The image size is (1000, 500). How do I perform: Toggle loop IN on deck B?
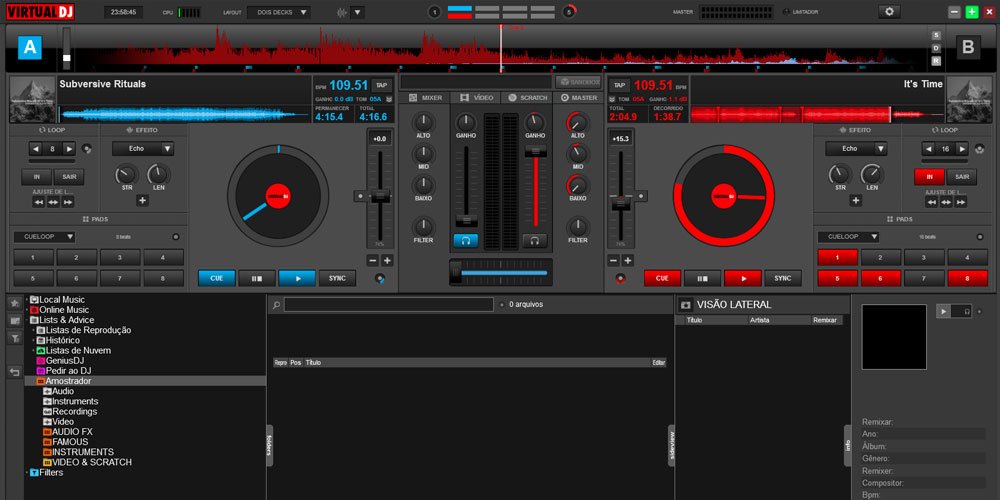(x=929, y=177)
